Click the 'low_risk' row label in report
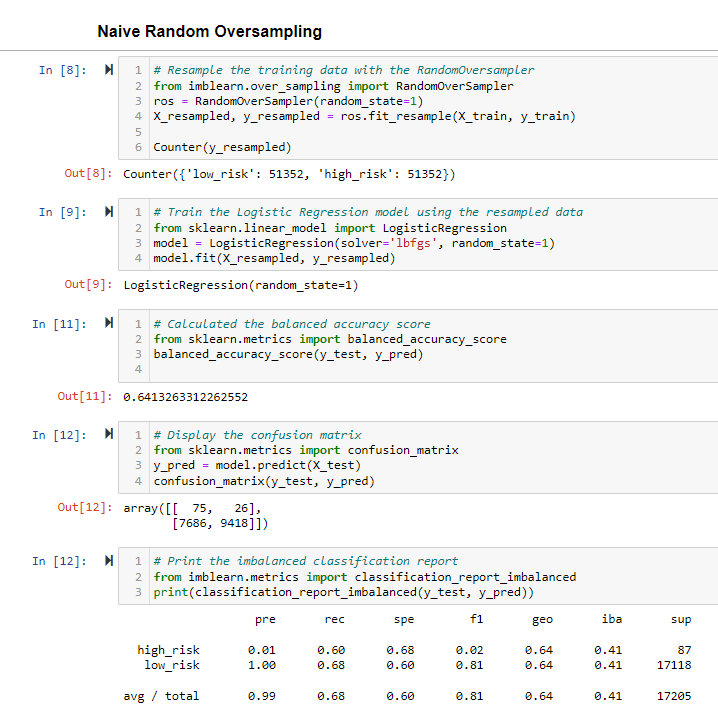Screen dimensions: 718x728 [172, 665]
